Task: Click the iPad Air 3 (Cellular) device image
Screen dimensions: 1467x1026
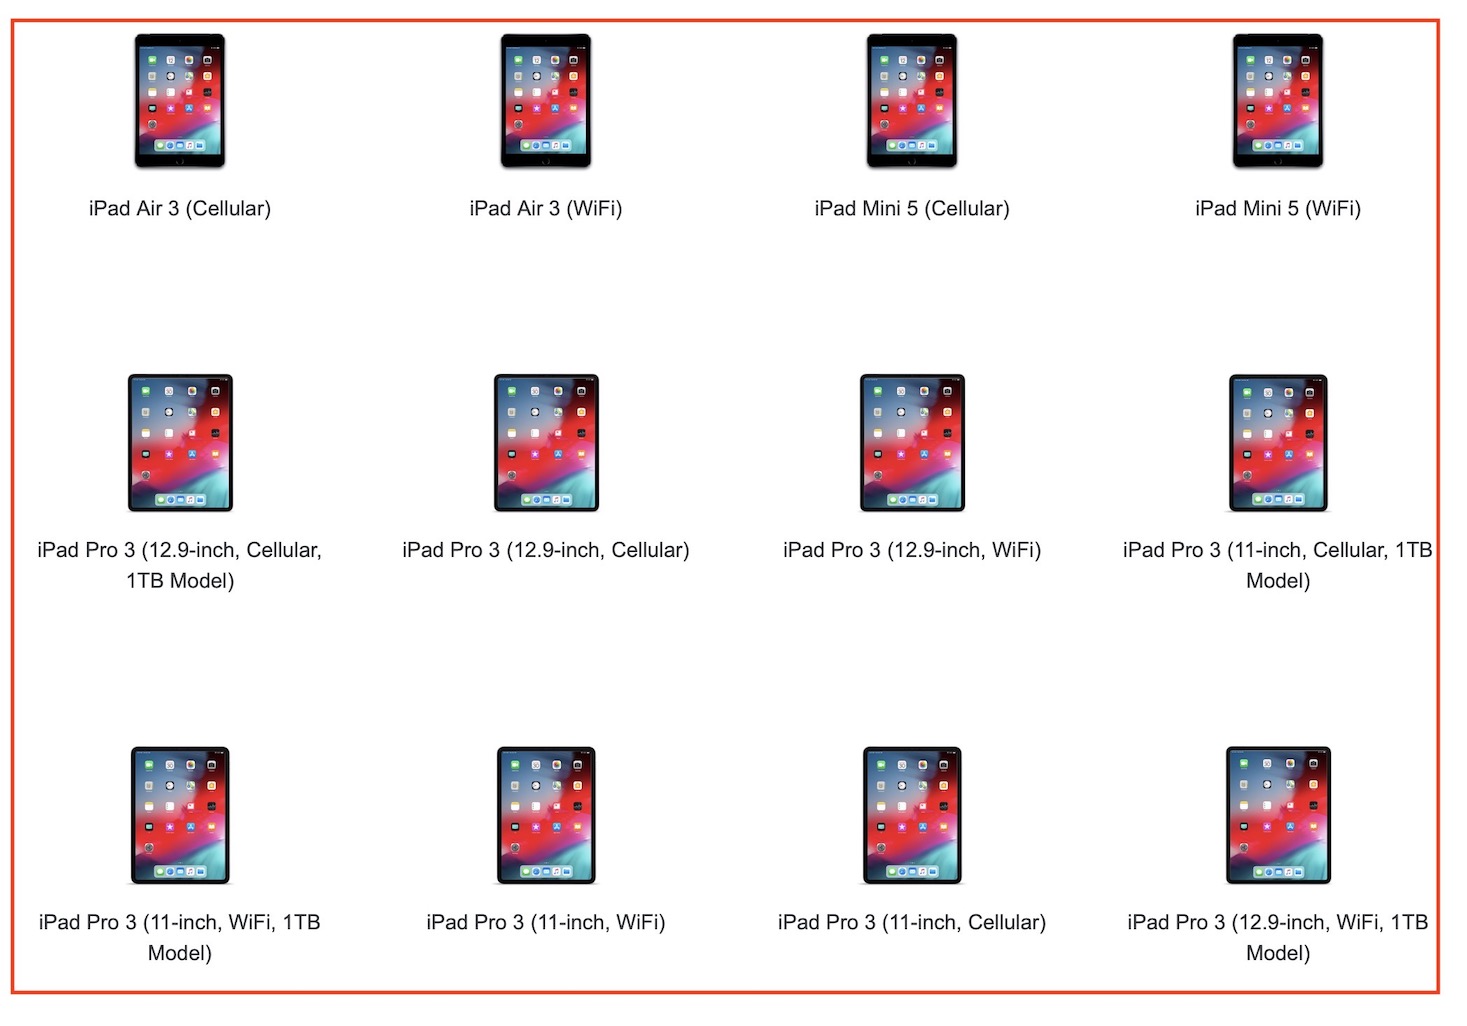Action: 180,101
